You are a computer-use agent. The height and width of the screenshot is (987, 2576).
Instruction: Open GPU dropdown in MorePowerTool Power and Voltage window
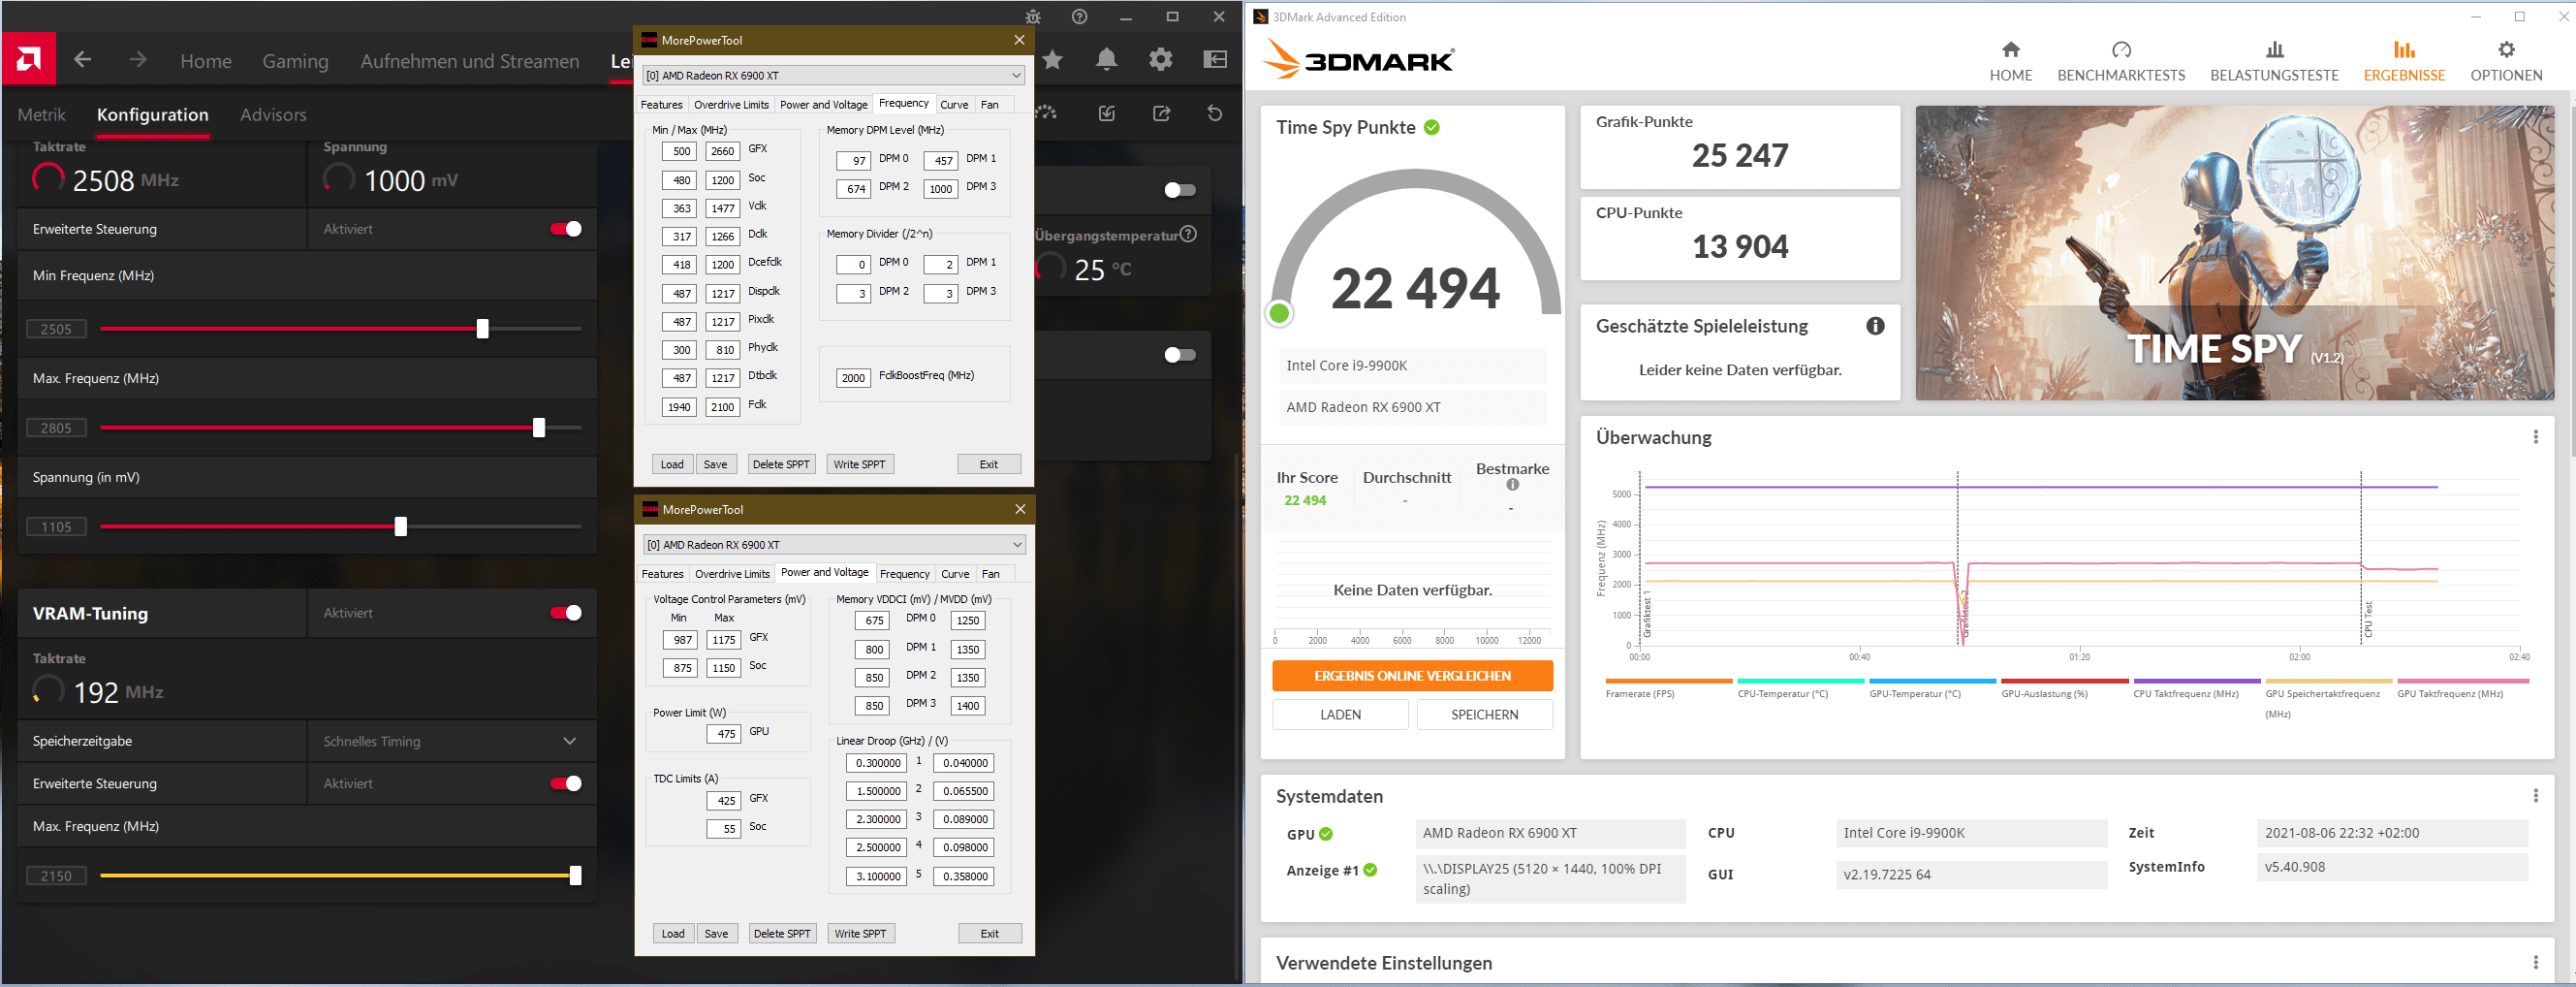pos(834,544)
